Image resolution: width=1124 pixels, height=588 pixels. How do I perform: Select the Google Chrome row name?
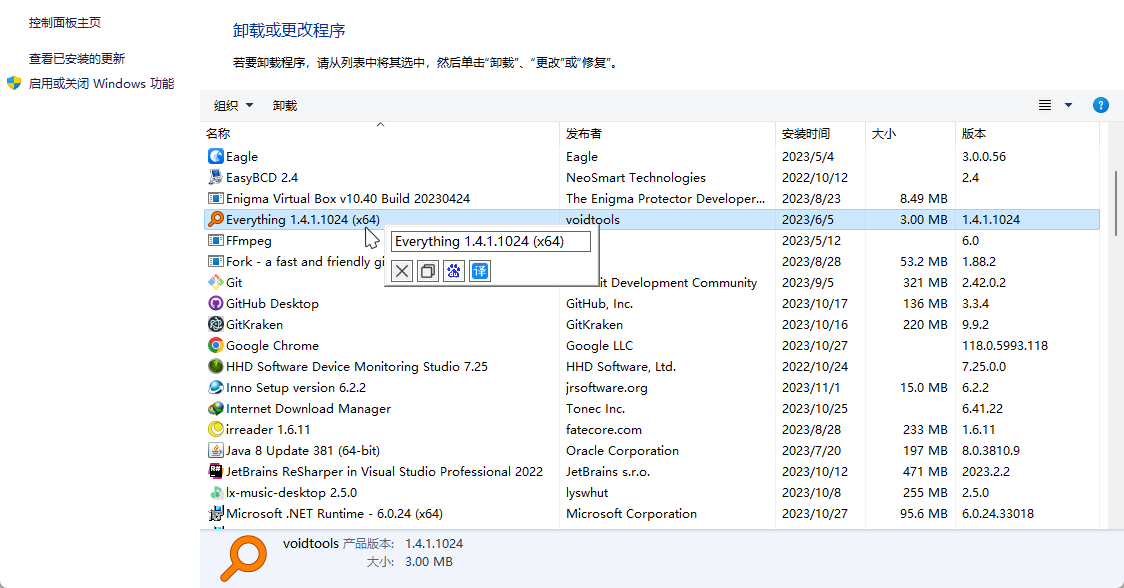pos(272,346)
